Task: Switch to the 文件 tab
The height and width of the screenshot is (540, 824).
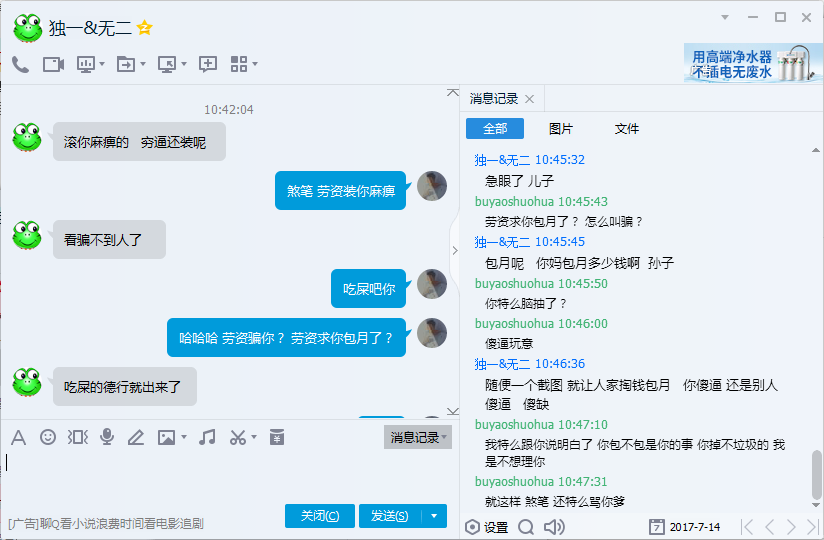Action: coord(627,129)
